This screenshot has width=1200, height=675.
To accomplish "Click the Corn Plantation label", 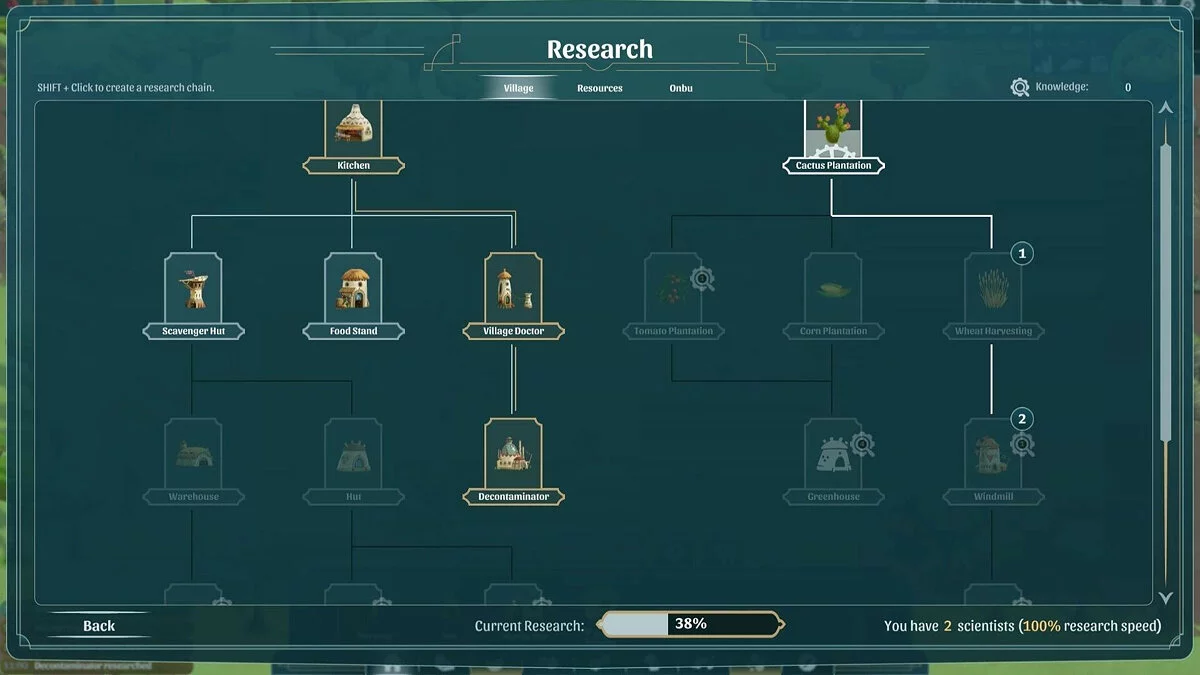I will point(833,331).
